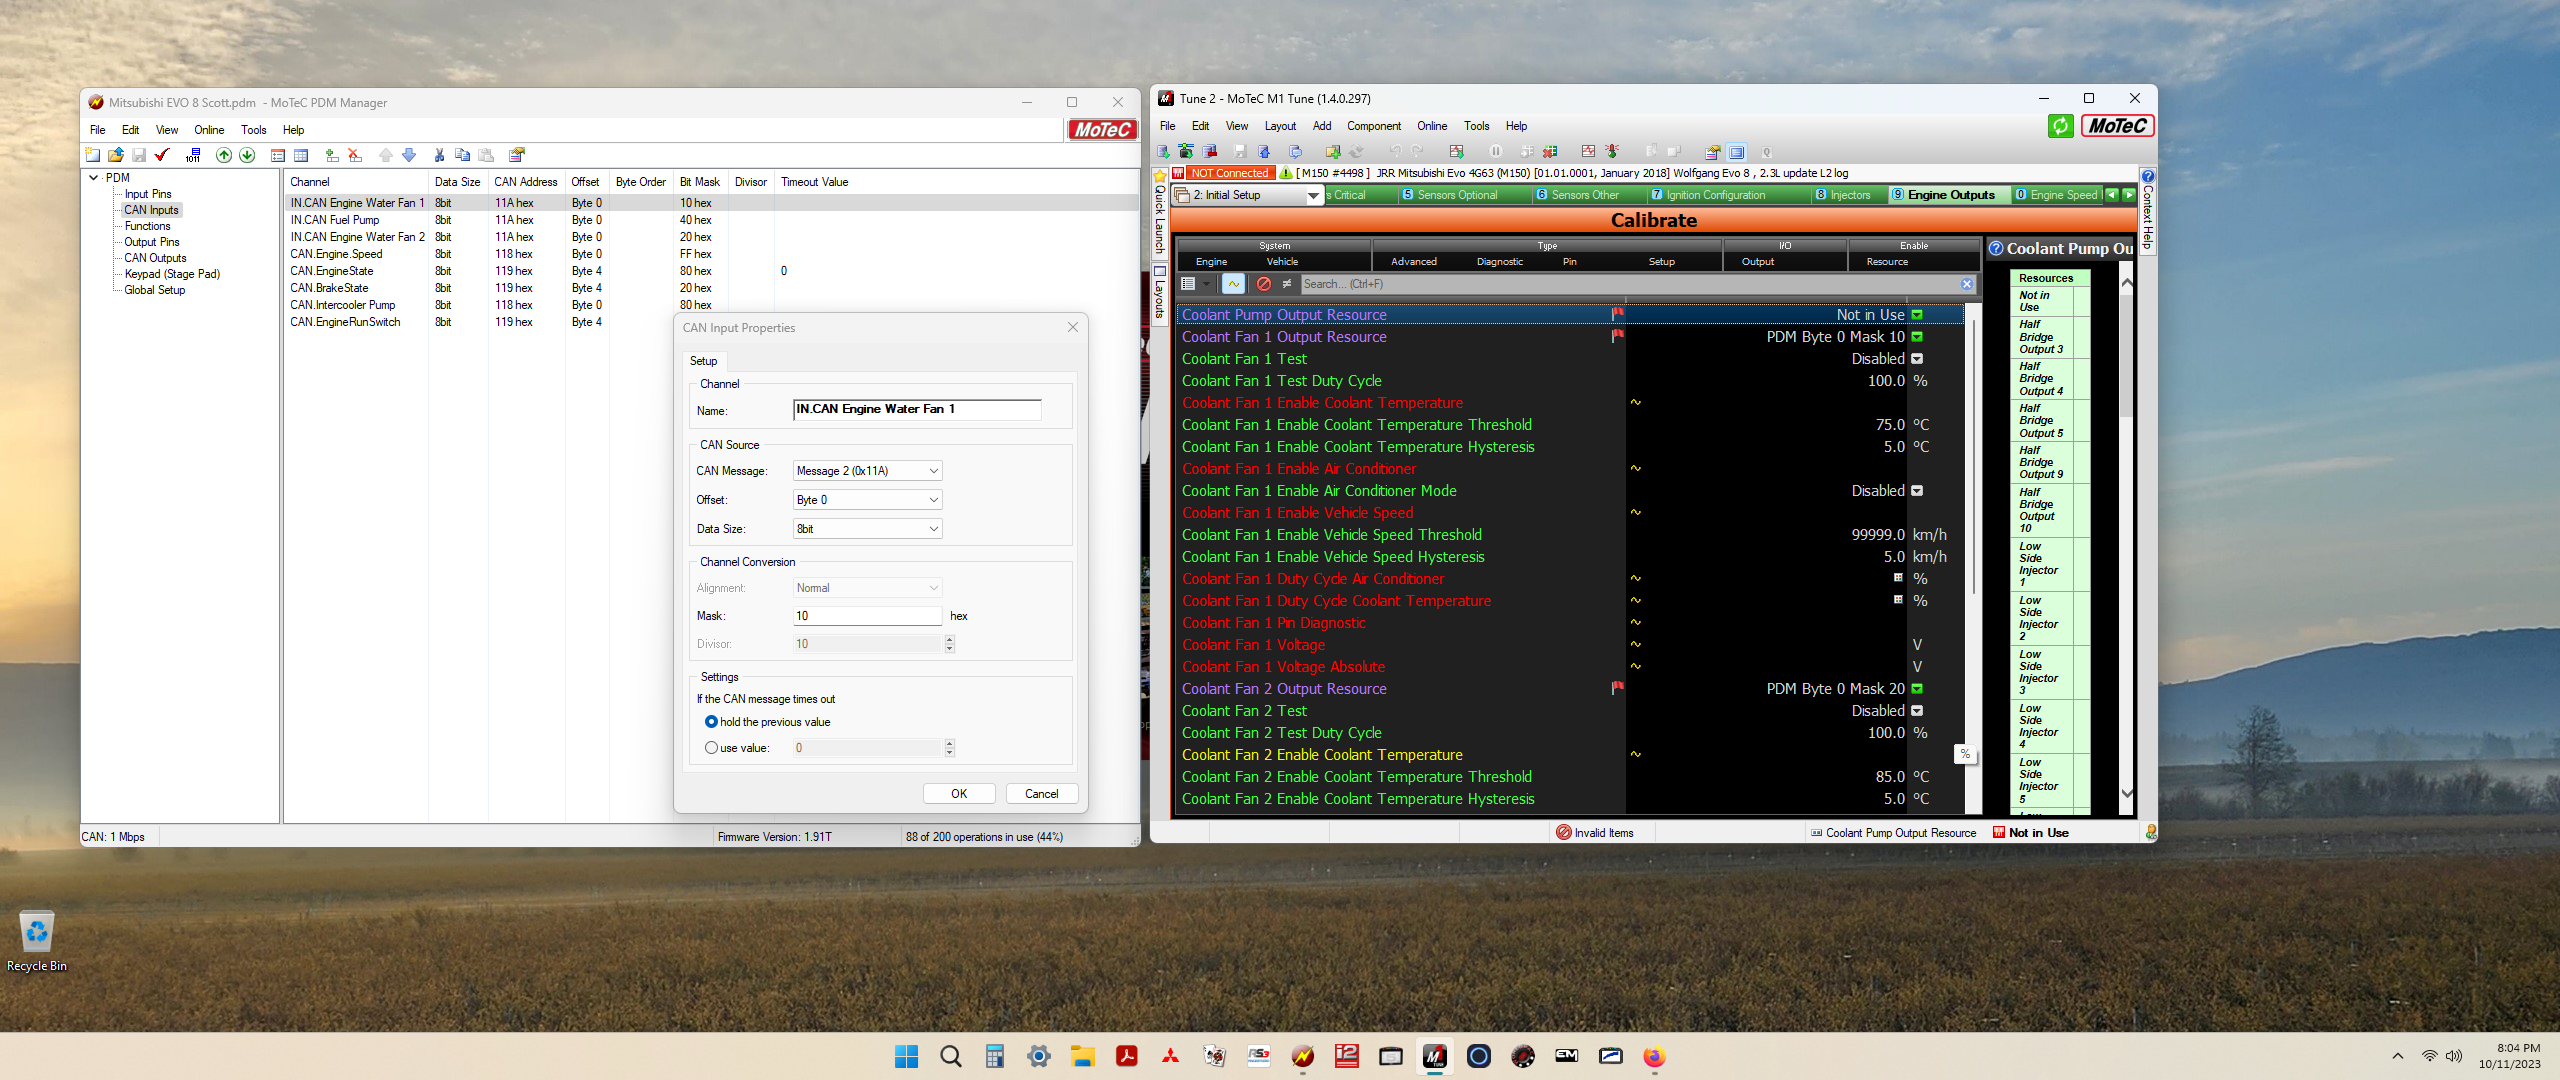Image resolution: width=2560 pixels, height=1080 pixels.
Task: Click red checkmark Check Configuration icon
Action: (x=162, y=155)
